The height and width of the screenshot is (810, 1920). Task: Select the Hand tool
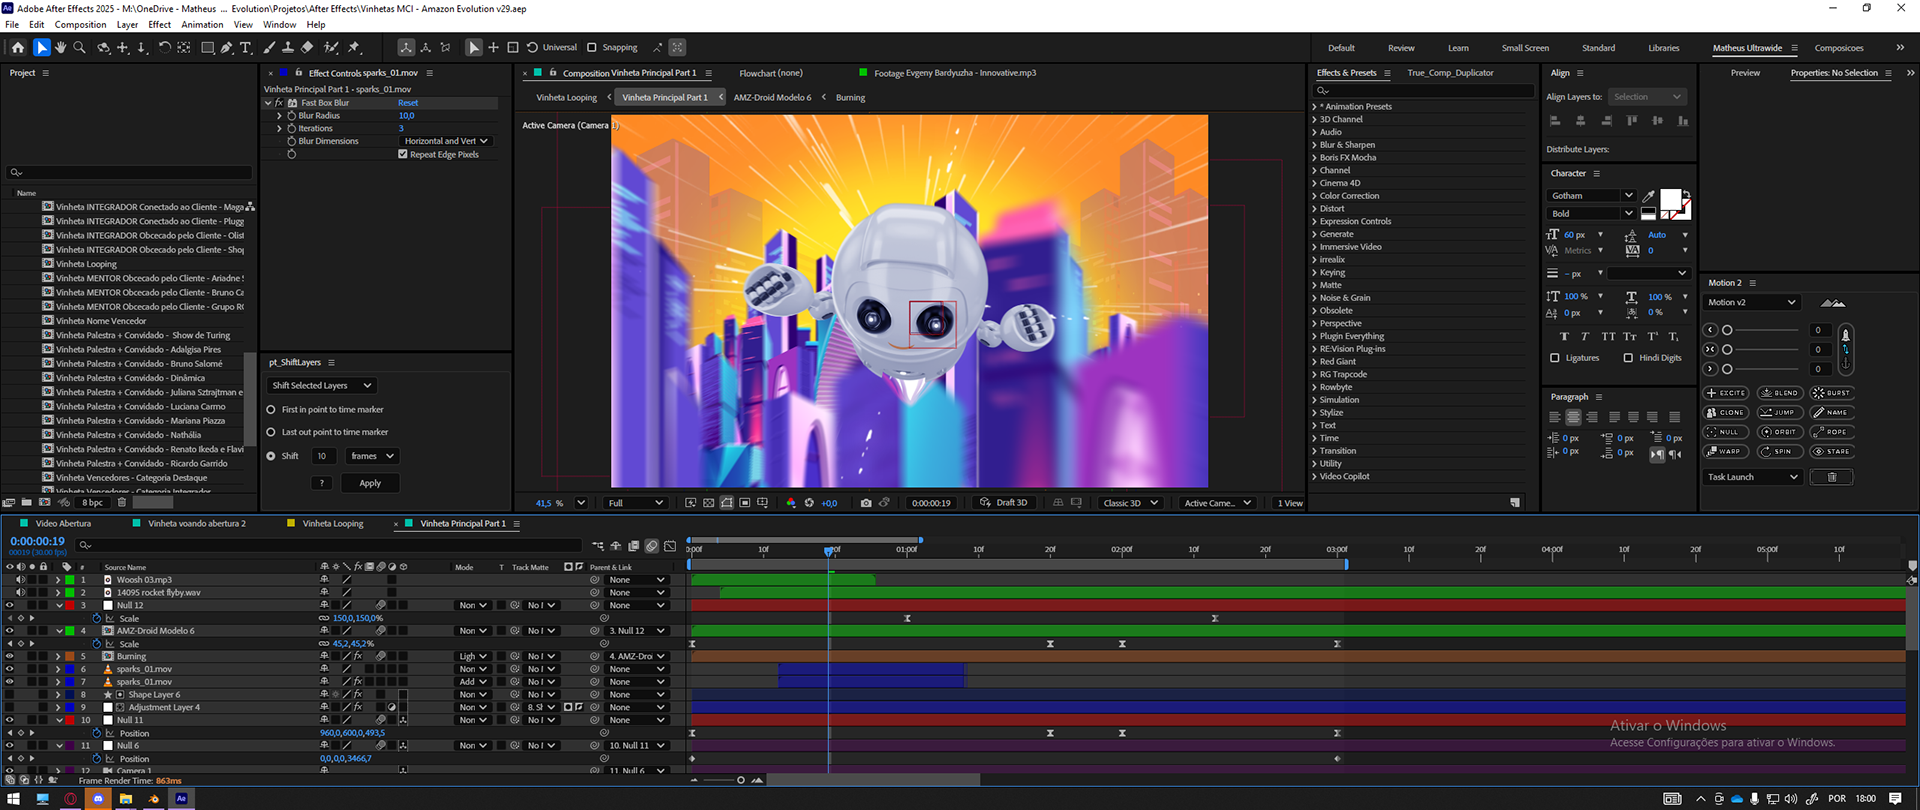pos(61,47)
